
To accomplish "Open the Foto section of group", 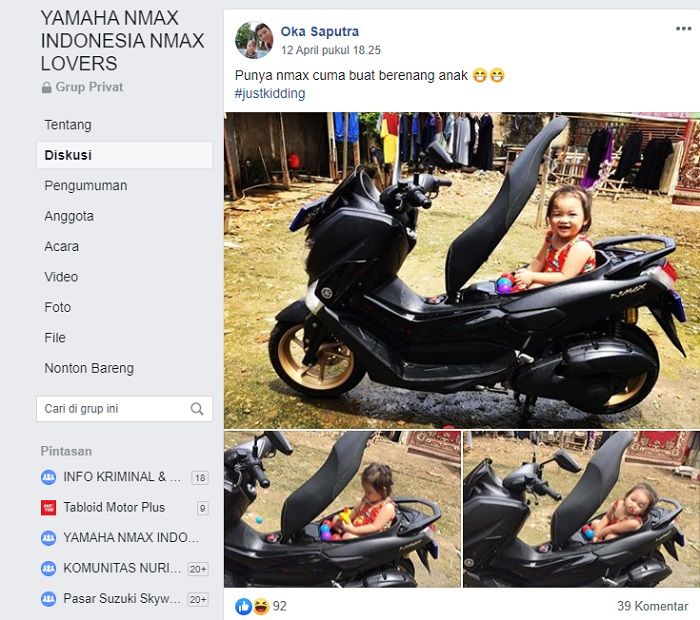I will [x=57, y=308].
